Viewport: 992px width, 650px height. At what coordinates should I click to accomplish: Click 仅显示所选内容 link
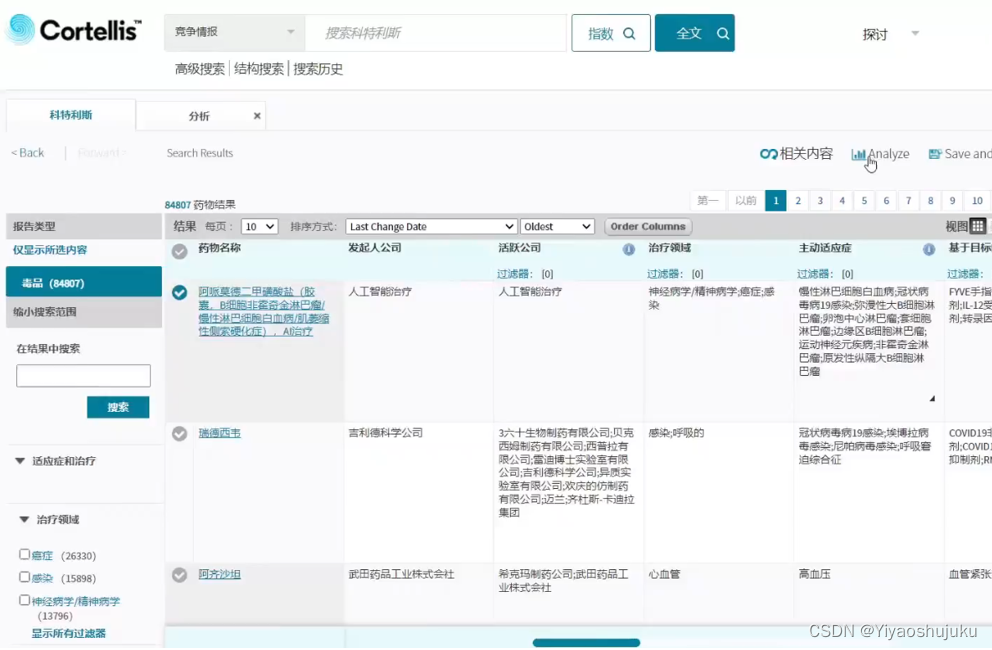(50, 250)
